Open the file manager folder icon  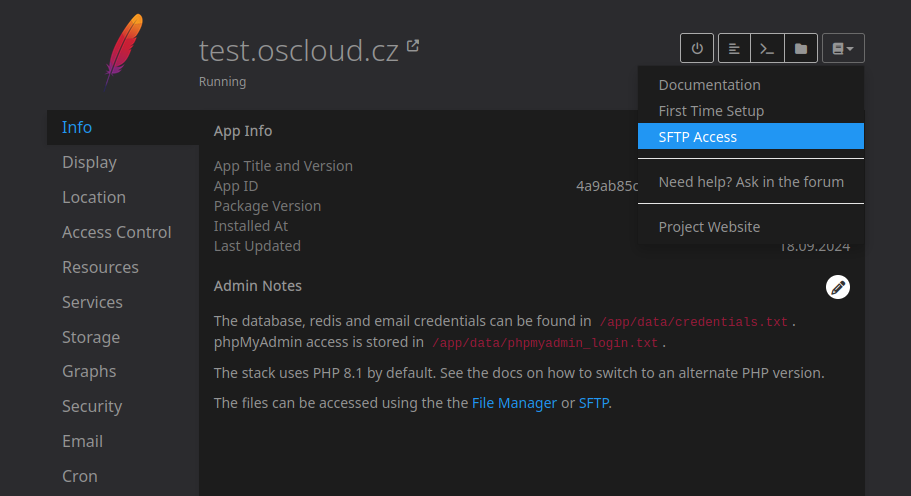tap(800, 48)
